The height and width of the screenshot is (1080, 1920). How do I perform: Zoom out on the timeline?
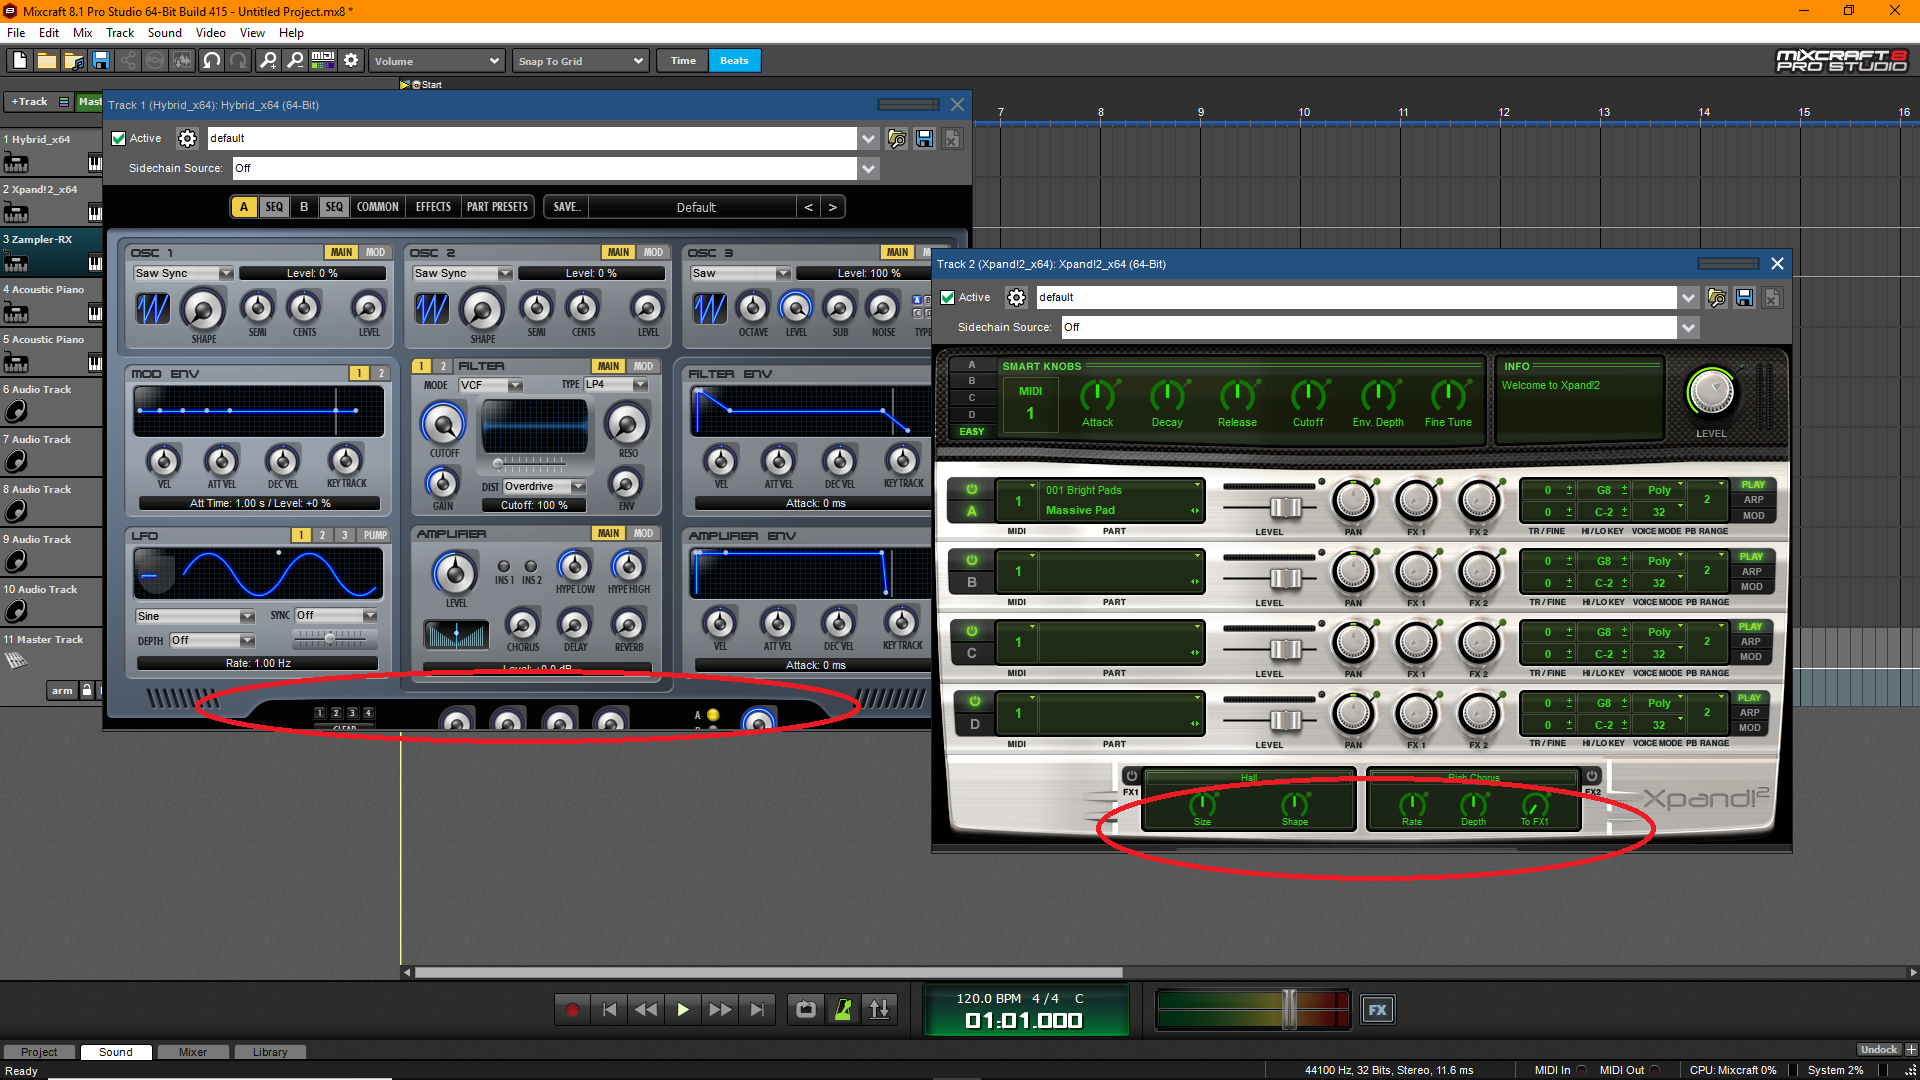pyautogui.click(x=295, y=61)
